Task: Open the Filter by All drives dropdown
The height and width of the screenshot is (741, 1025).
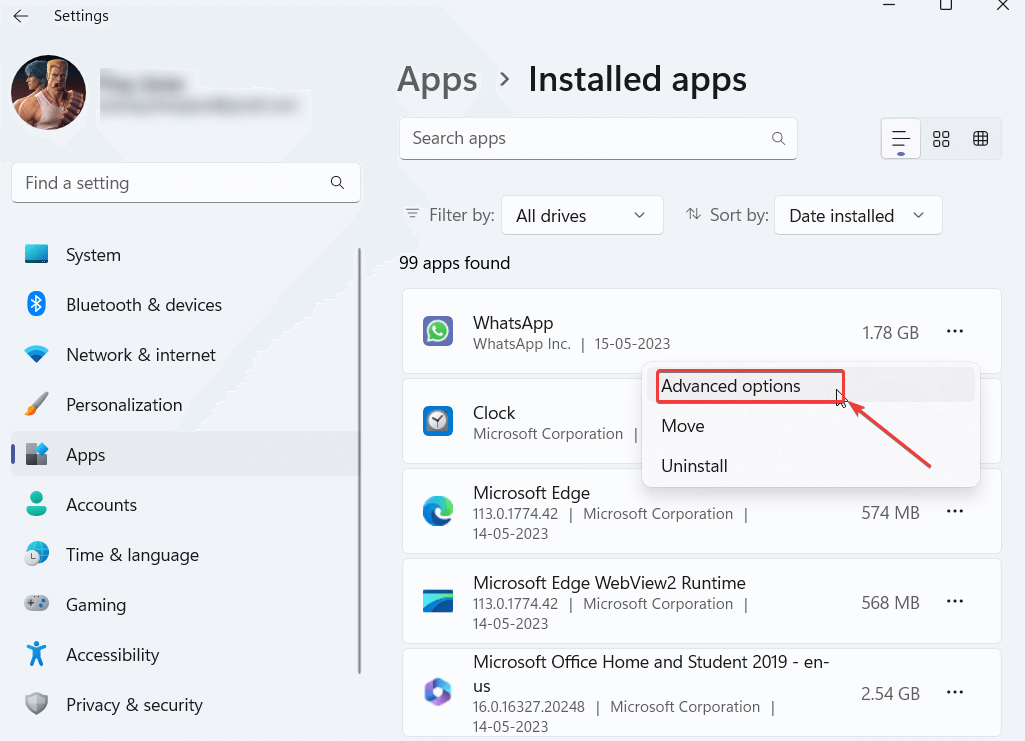Action: tap(582, 216)
